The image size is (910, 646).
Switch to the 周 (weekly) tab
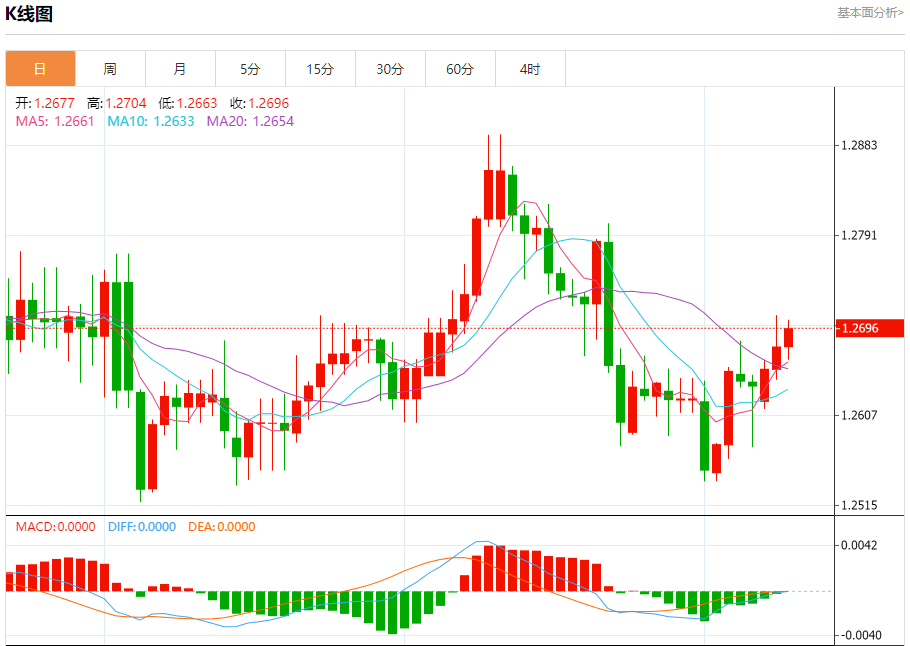(110, 69)
